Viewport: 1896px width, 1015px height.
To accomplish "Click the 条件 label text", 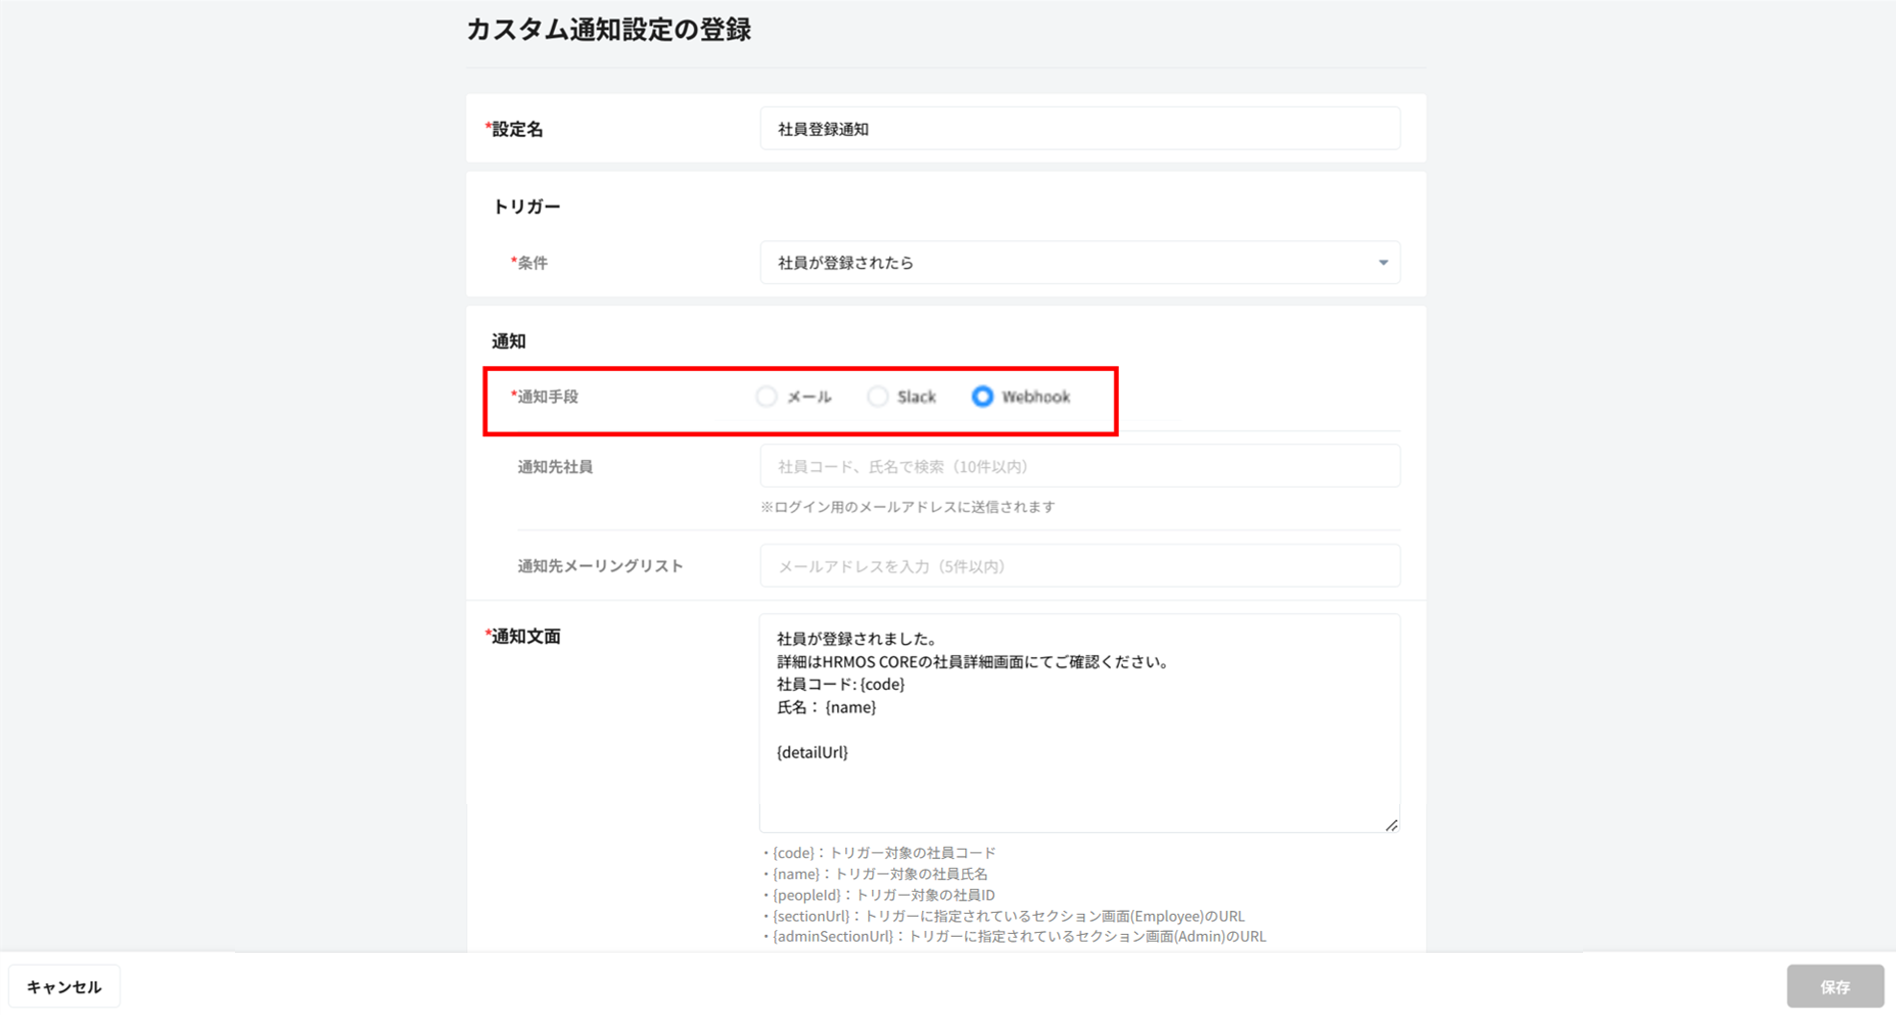I will pos(532,263).
